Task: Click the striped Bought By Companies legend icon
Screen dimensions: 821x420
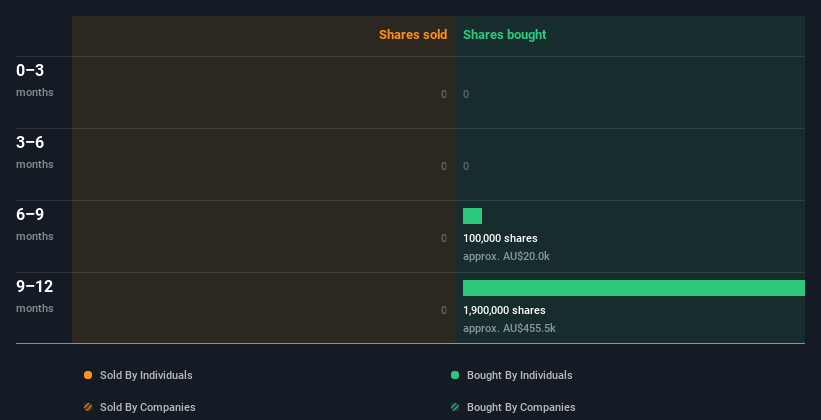Action: [x=454, y=407]
